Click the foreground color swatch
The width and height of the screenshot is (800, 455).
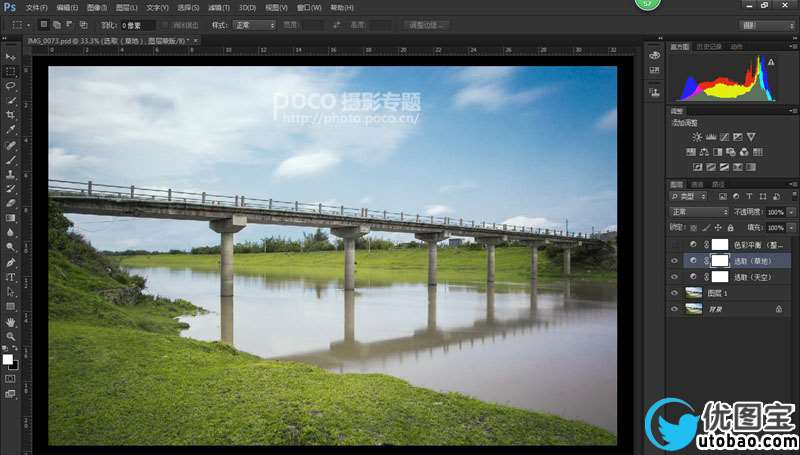8,358
